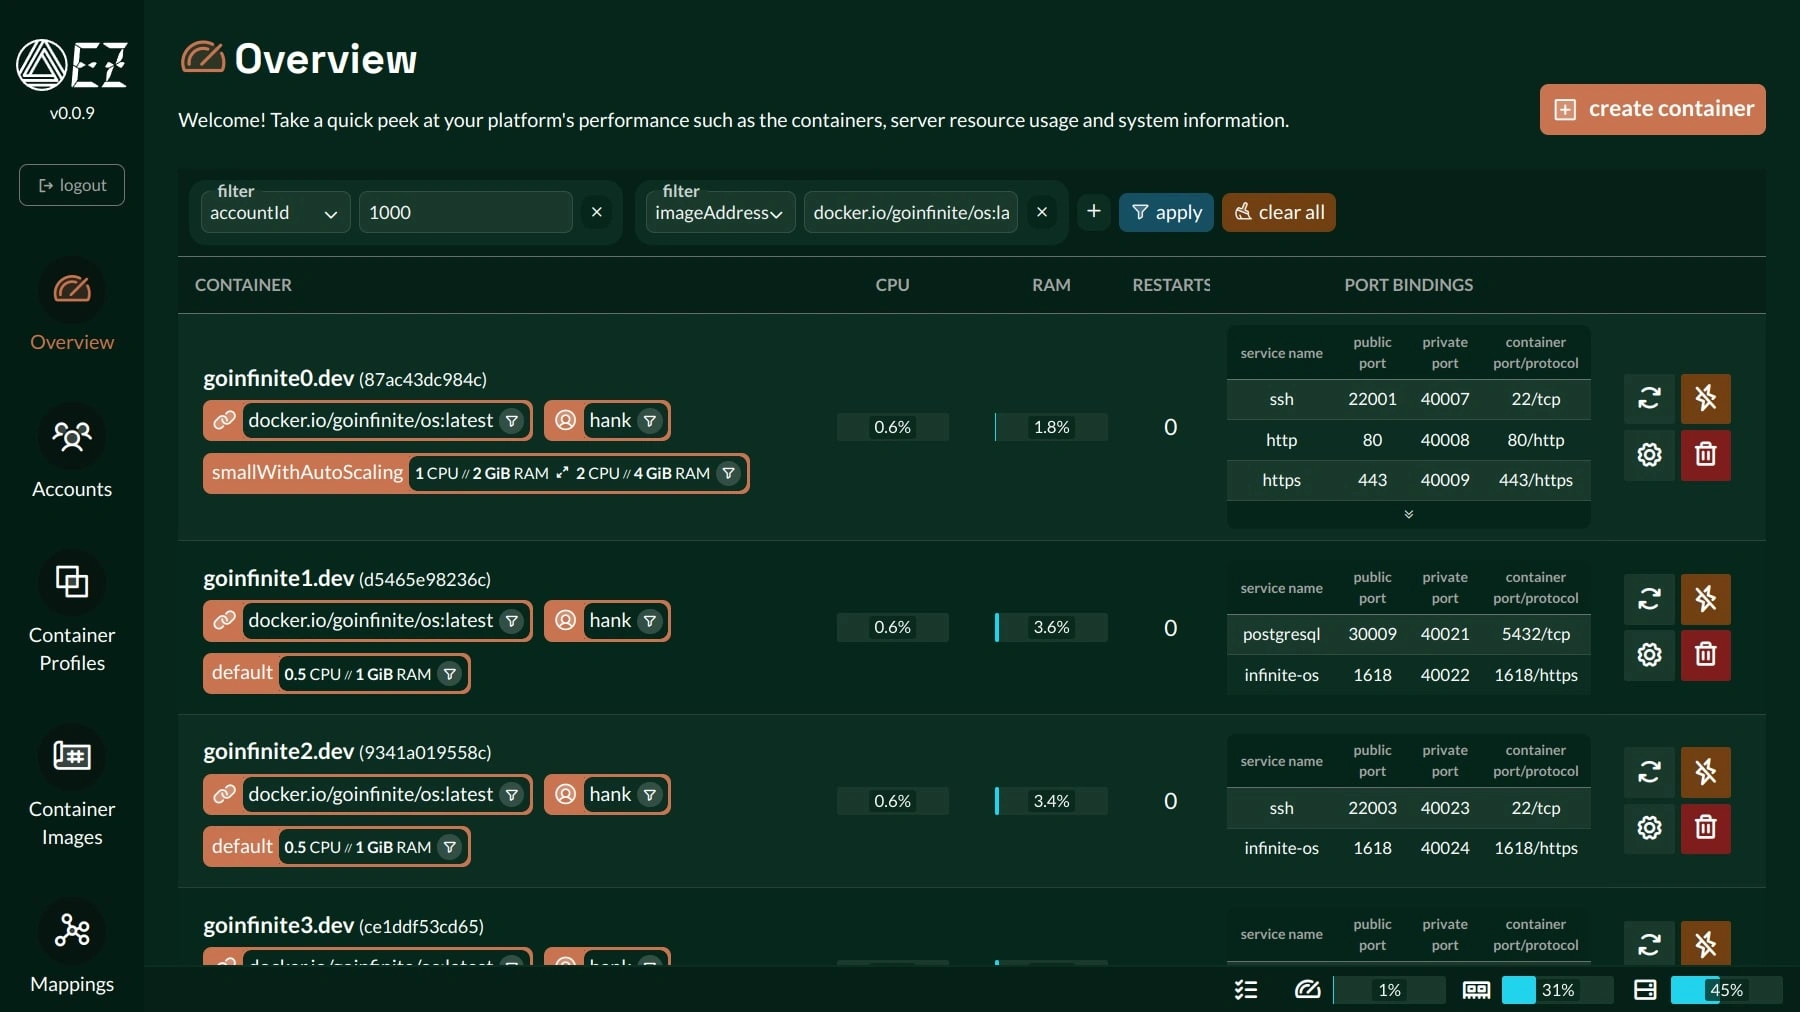Viewport: 1800px width, 1012px height.
Task: Click the restart icon for goinfinite0.dev
Action: [1649, 398]
